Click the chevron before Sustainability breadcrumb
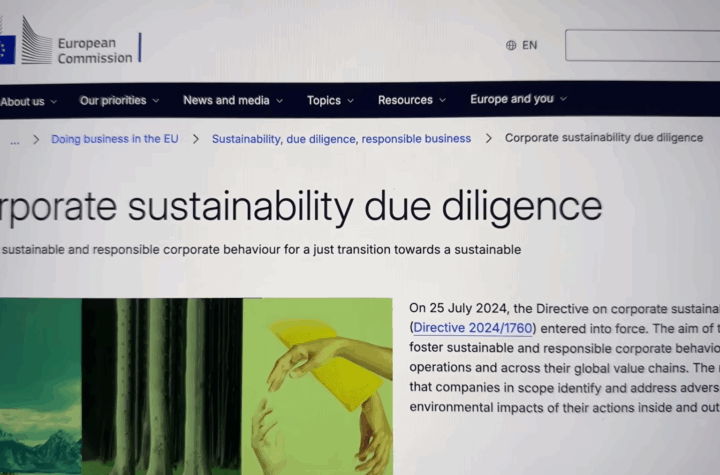Screen dimensions: 720x475 pyautogui.click(x=196, y=139)
